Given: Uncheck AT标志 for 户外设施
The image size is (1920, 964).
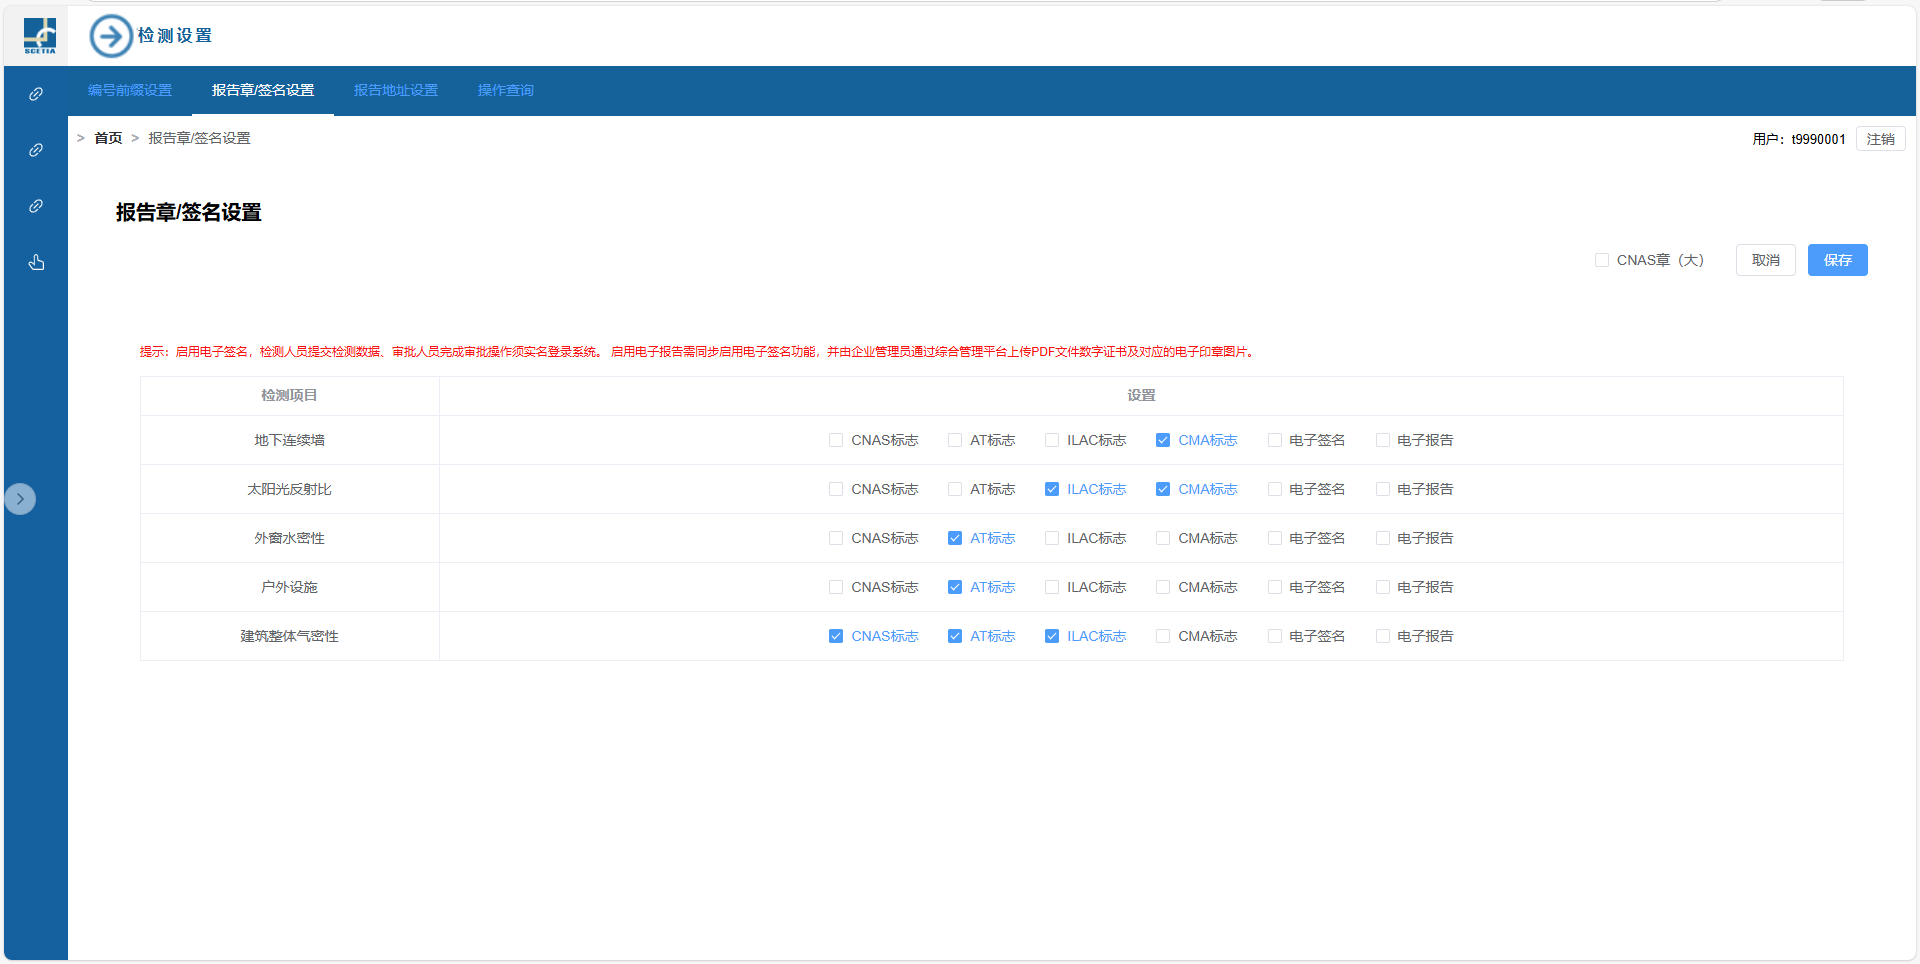Looking at the screenshot, I should 955,587.
